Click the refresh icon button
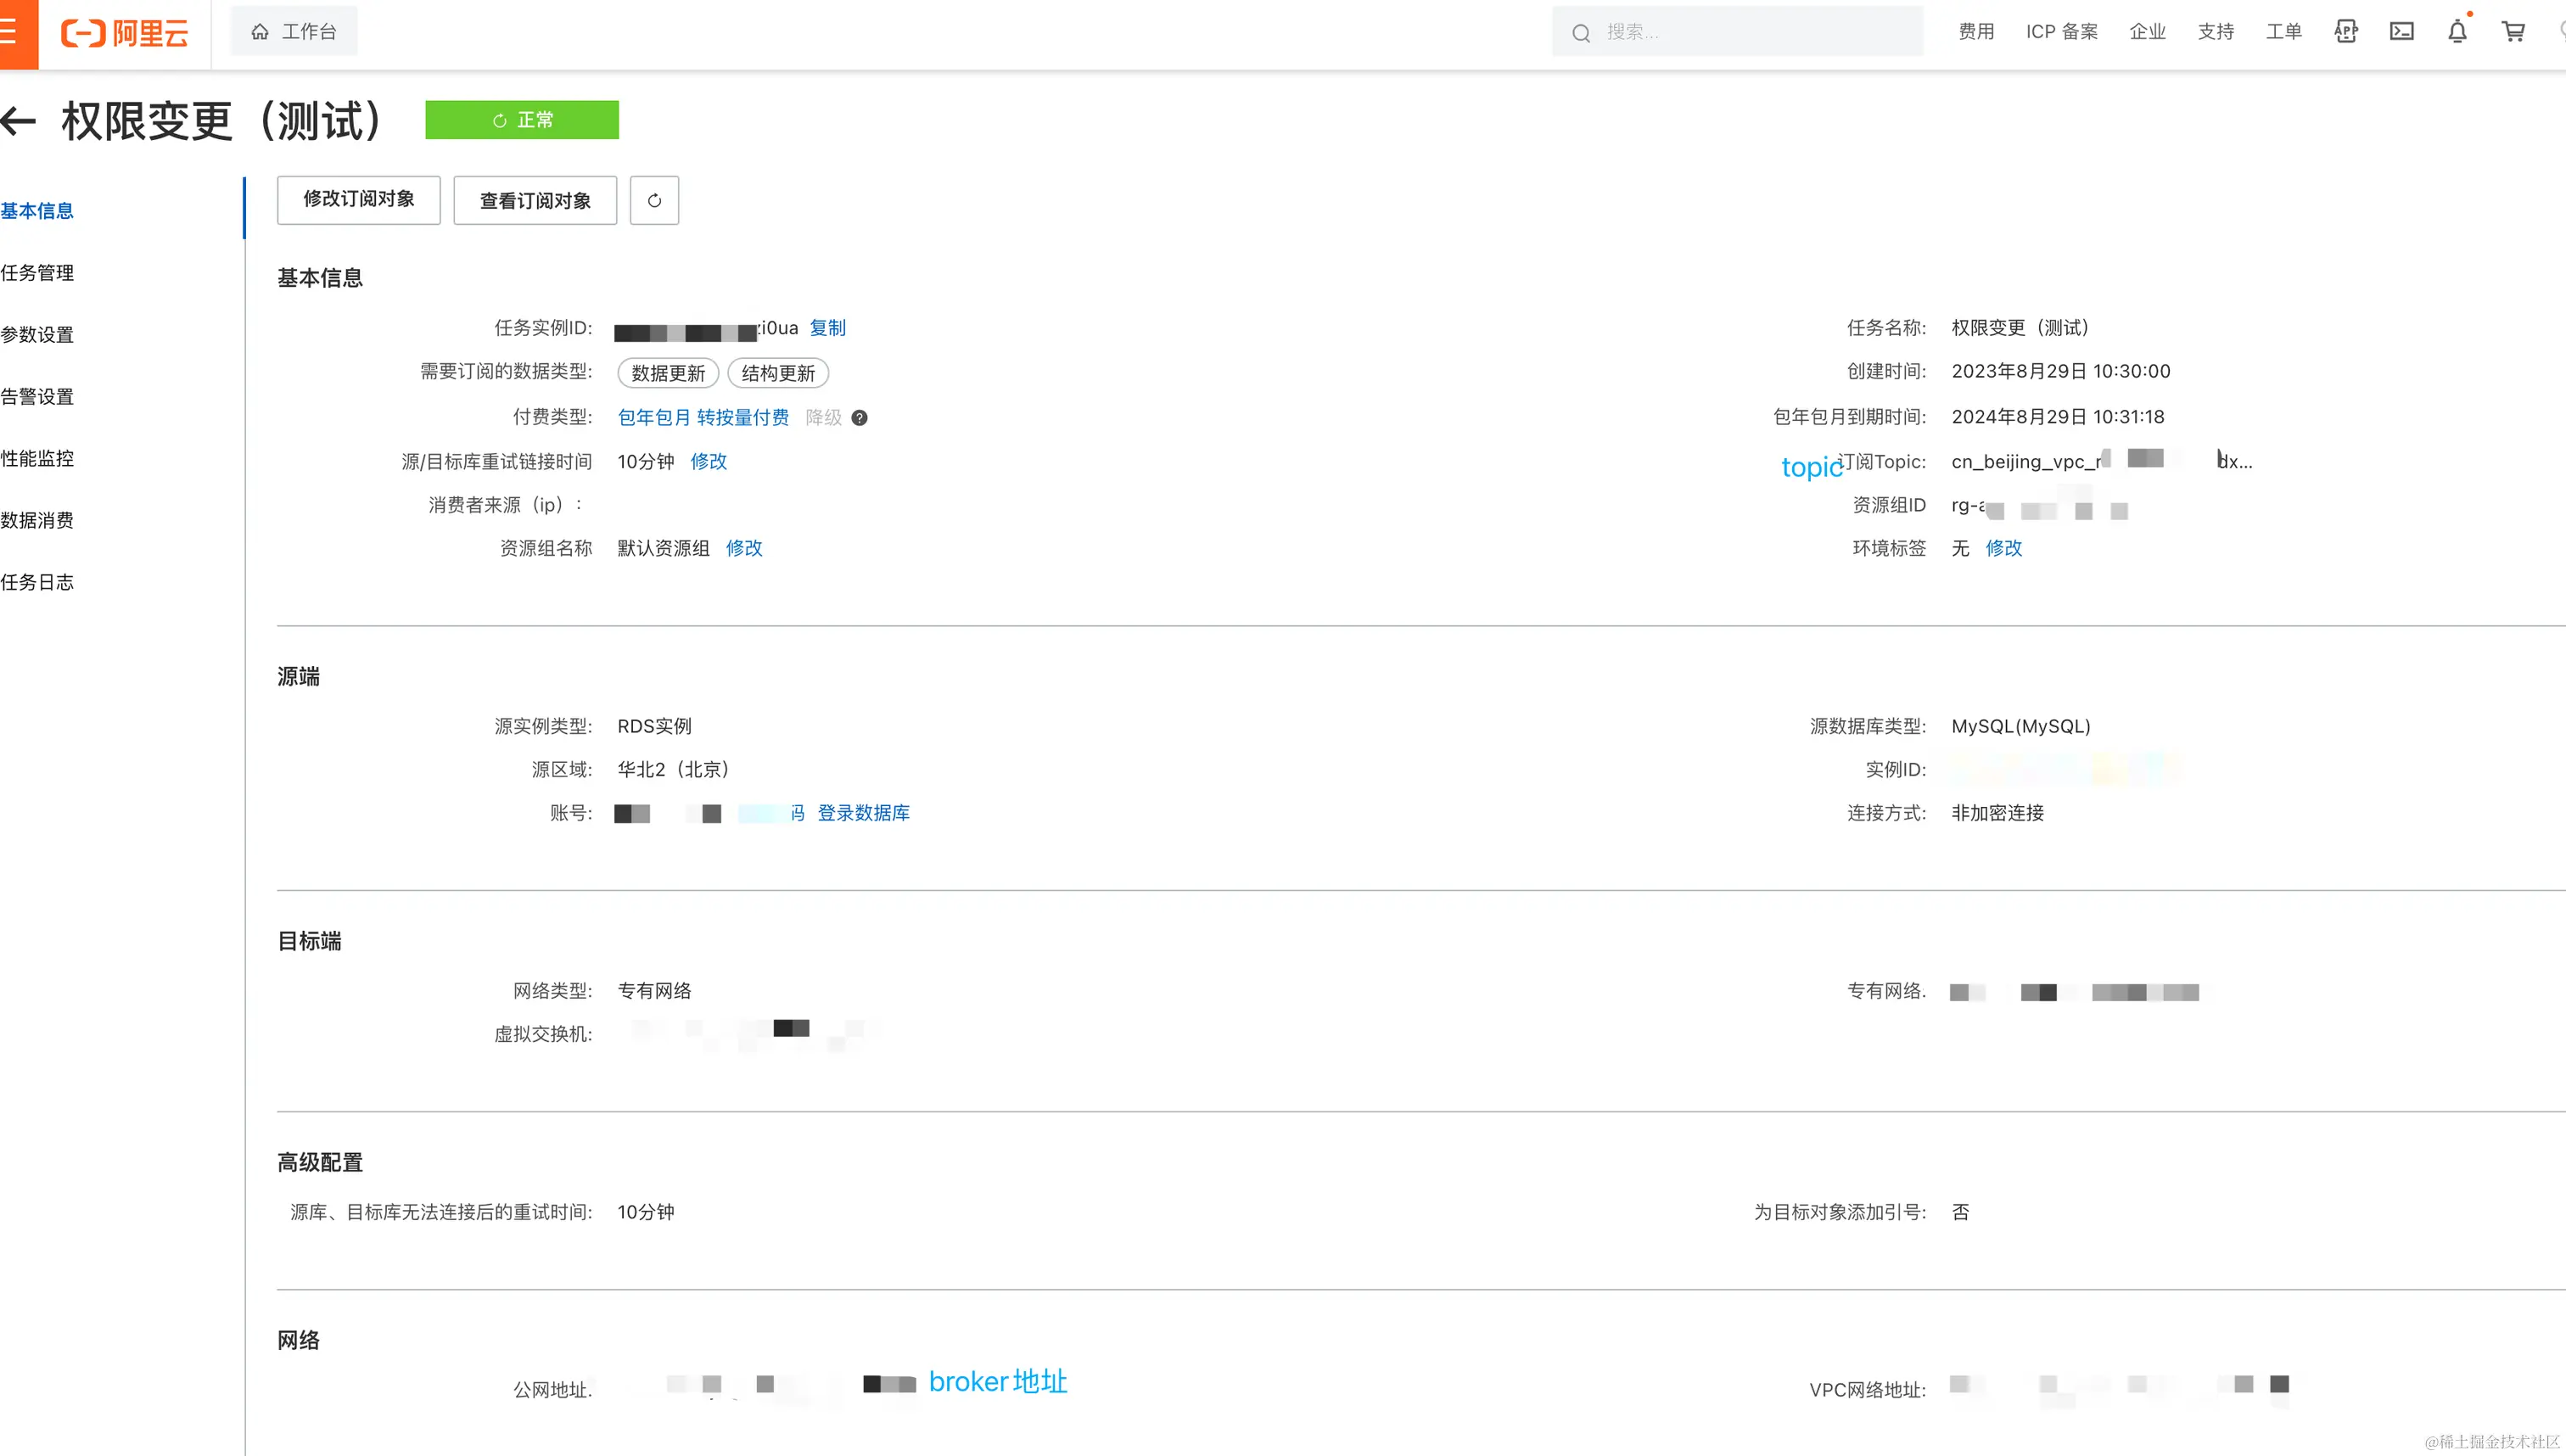The image size is (2566, 1456). pos(654,201)
